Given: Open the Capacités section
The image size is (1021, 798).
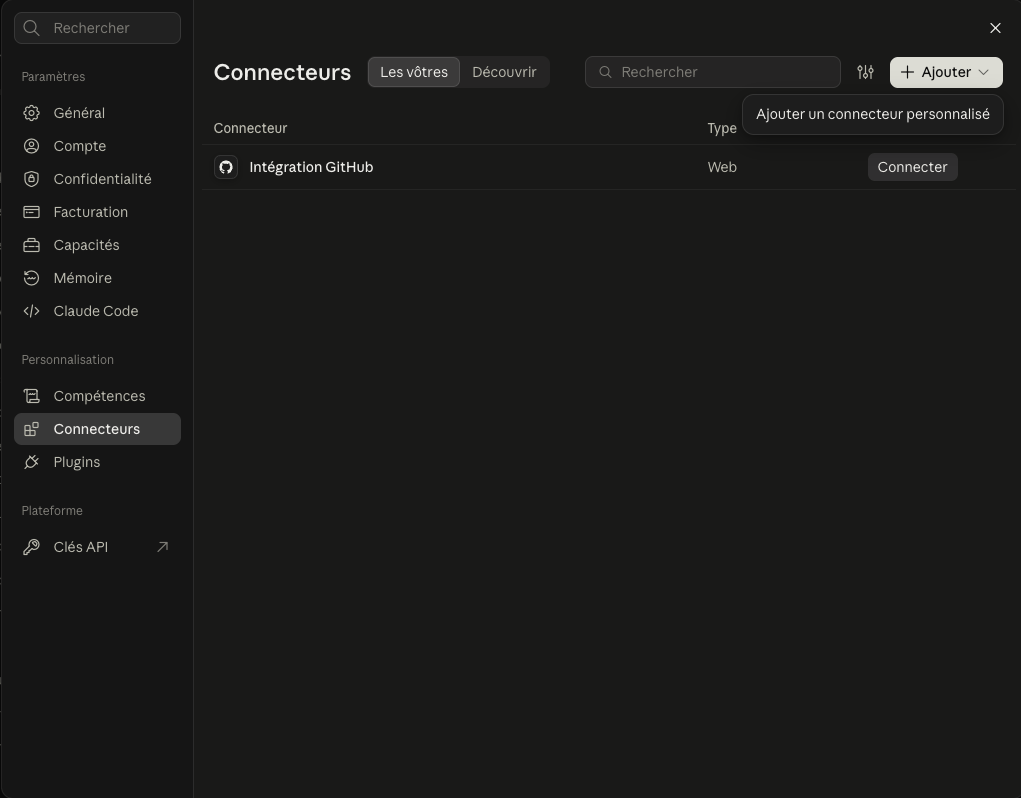Looking at the screenshot, I should (x=97, y=245).
